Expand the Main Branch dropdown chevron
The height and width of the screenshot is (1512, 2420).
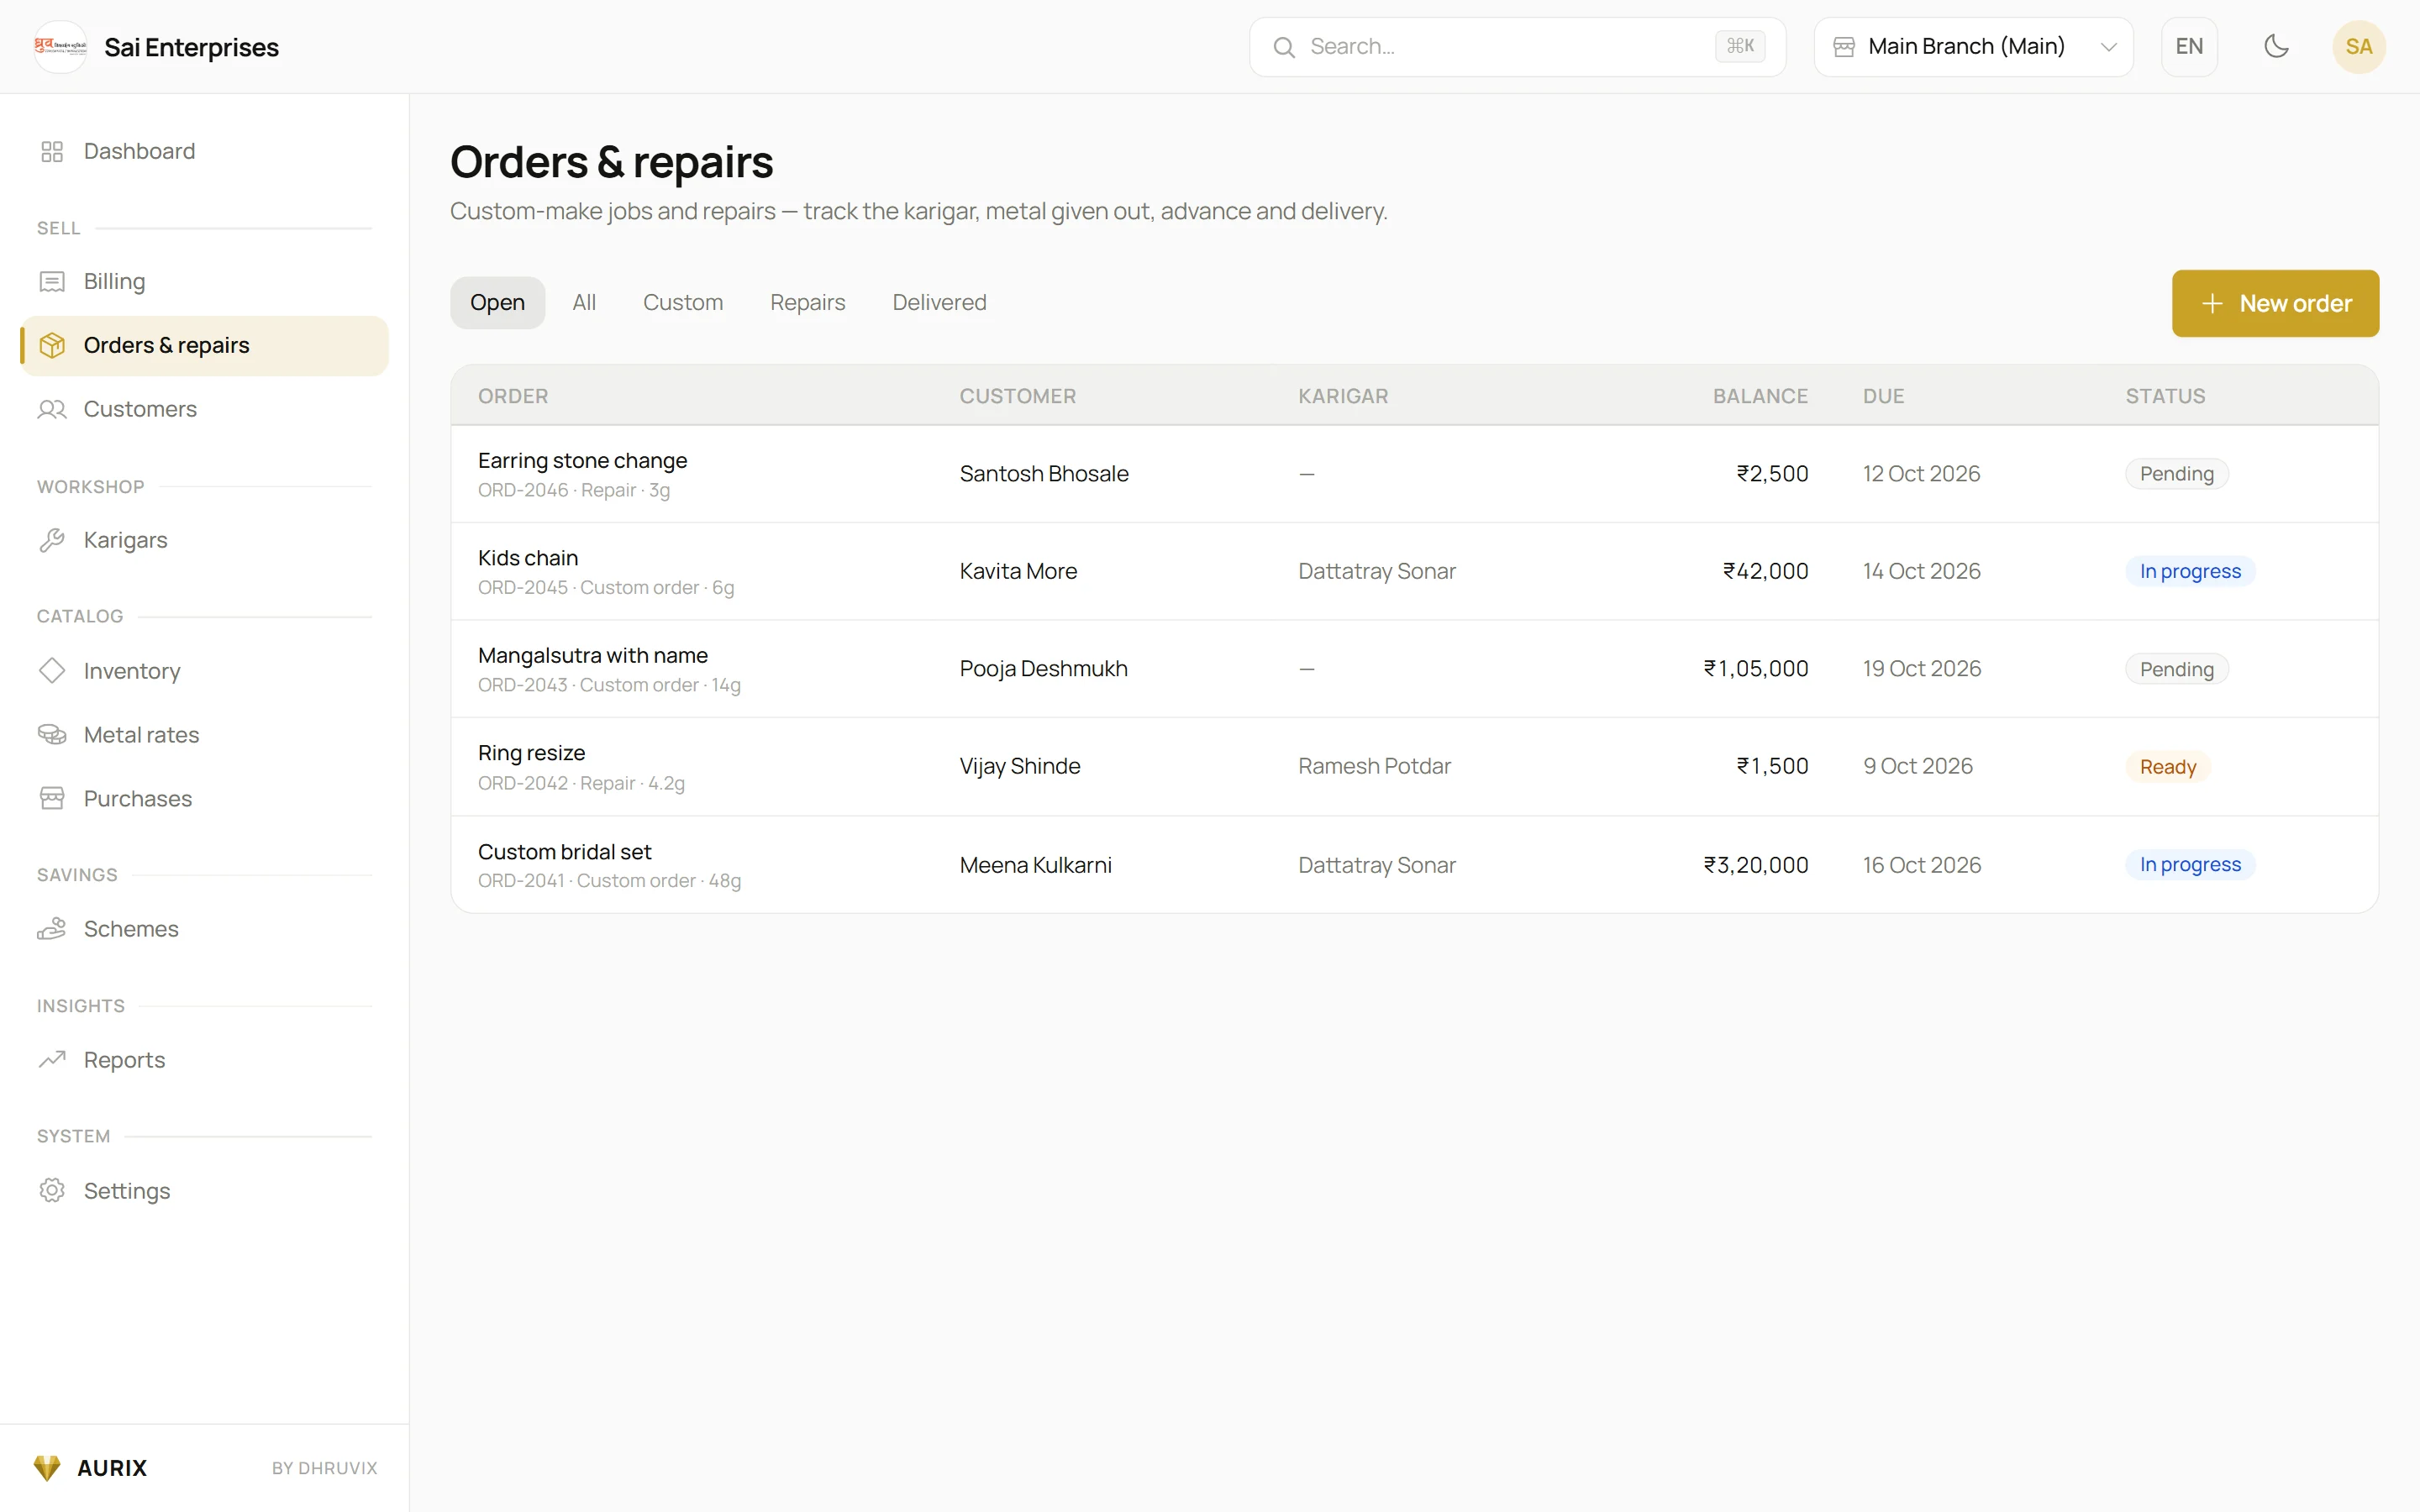click(2108, 47)
